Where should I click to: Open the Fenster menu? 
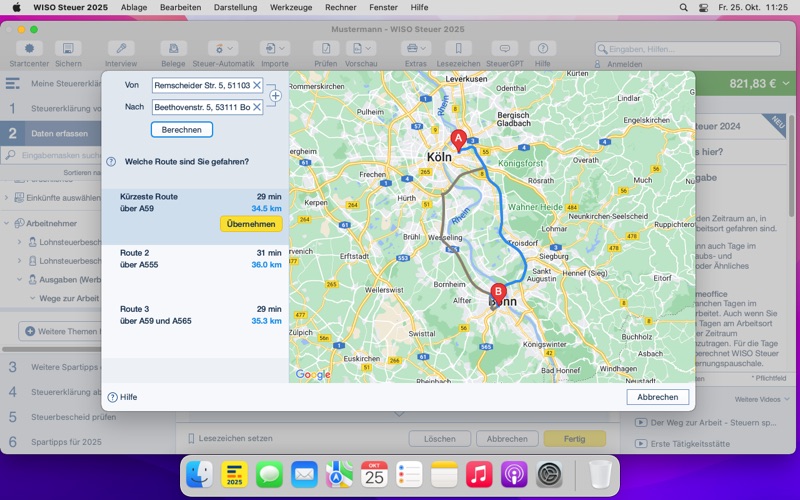point(383,7)
